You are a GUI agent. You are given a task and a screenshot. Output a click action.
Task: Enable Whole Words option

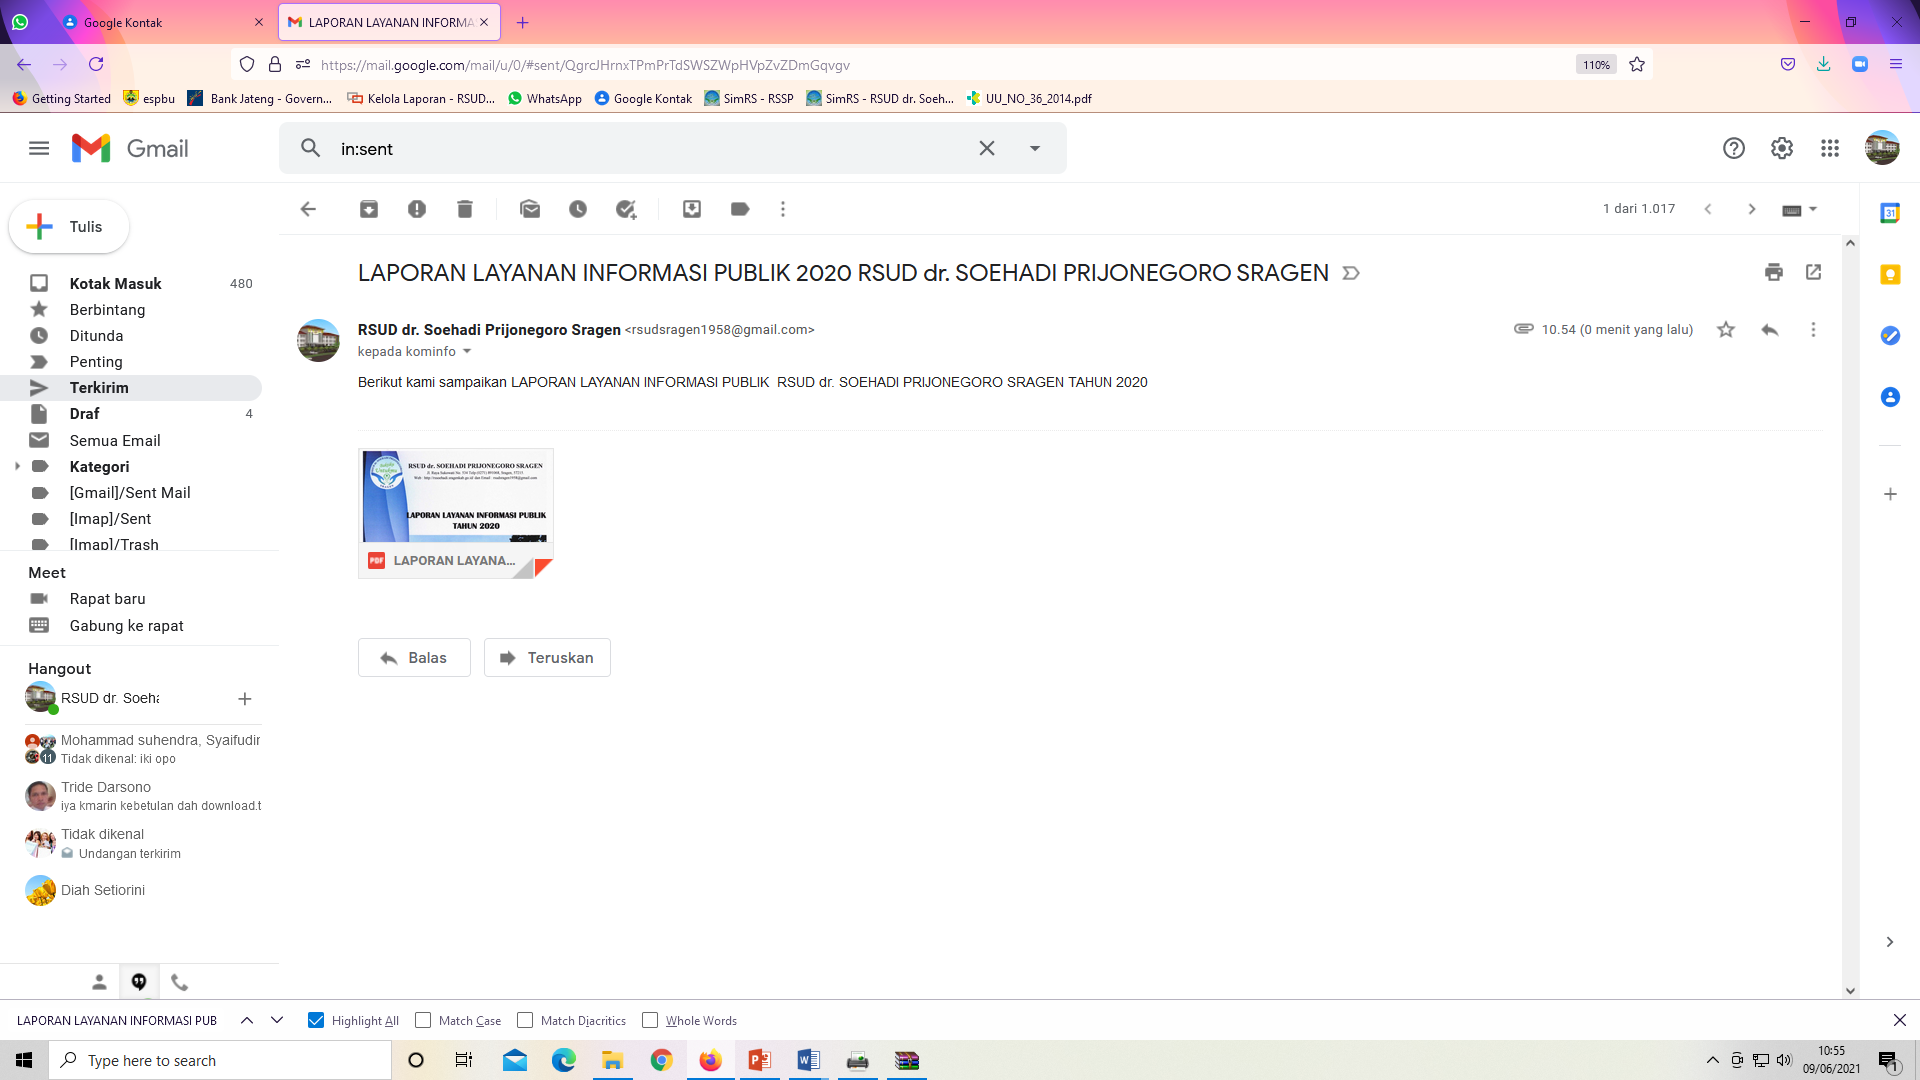650,1020
